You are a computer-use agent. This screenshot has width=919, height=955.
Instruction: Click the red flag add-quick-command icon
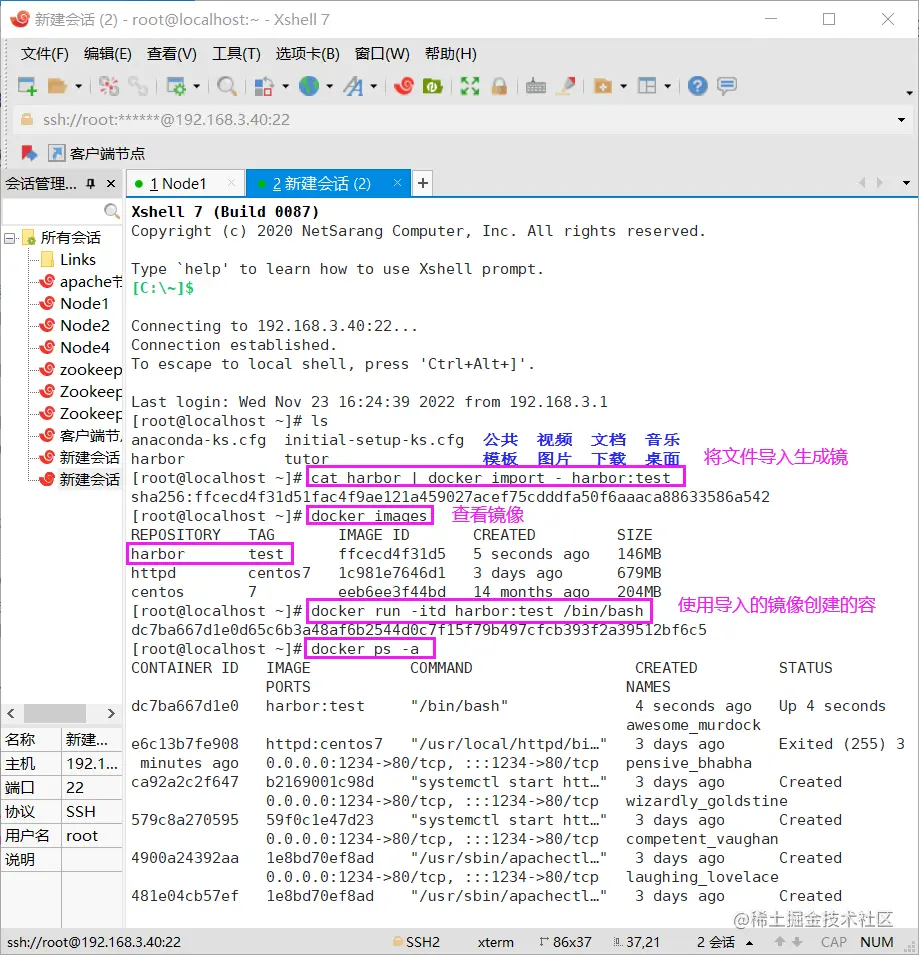(x=29, y=153)
